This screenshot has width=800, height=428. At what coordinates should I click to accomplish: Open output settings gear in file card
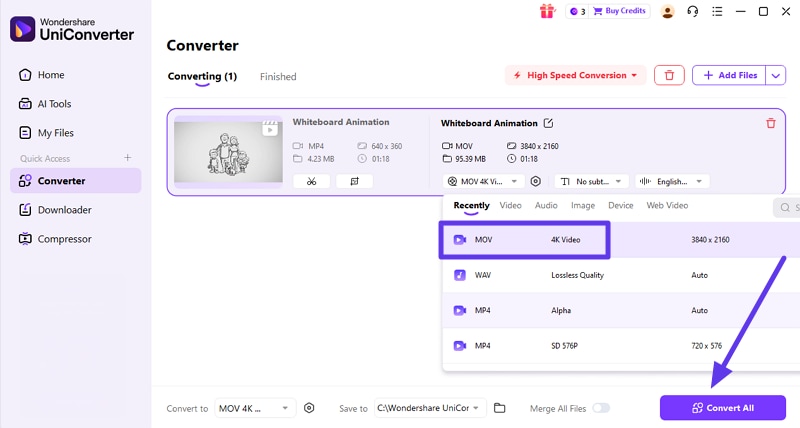point(536,182)
